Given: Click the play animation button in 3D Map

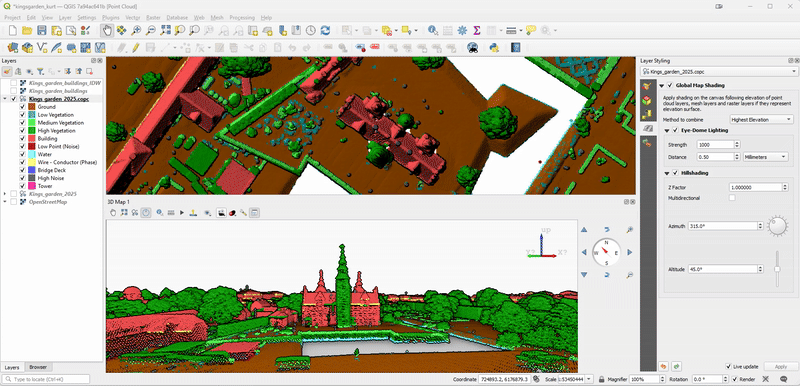Looking at the screenshot, I should coord(182,213).
